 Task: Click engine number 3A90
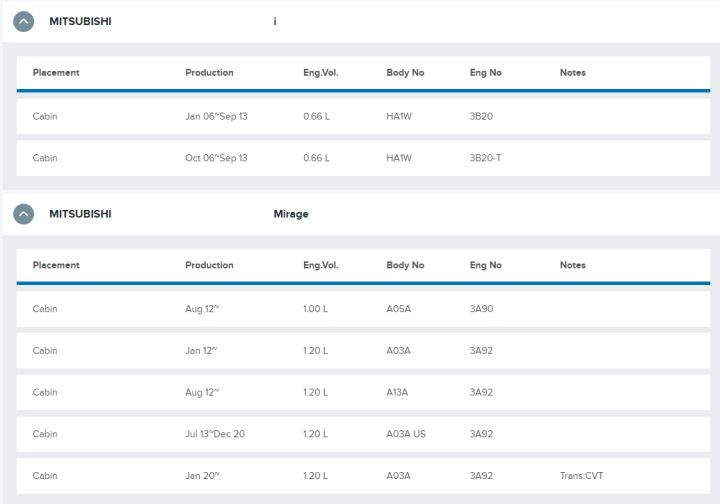(481, 309)
